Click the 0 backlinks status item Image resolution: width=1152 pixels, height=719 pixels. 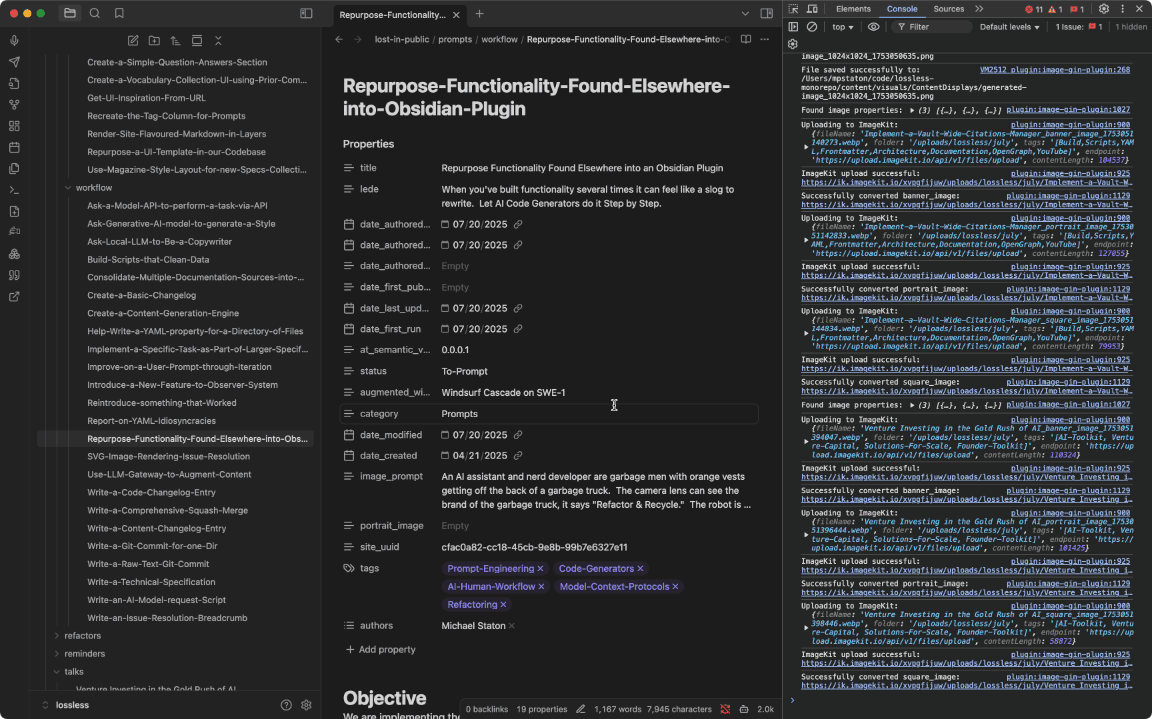click(x=486, y=709)
